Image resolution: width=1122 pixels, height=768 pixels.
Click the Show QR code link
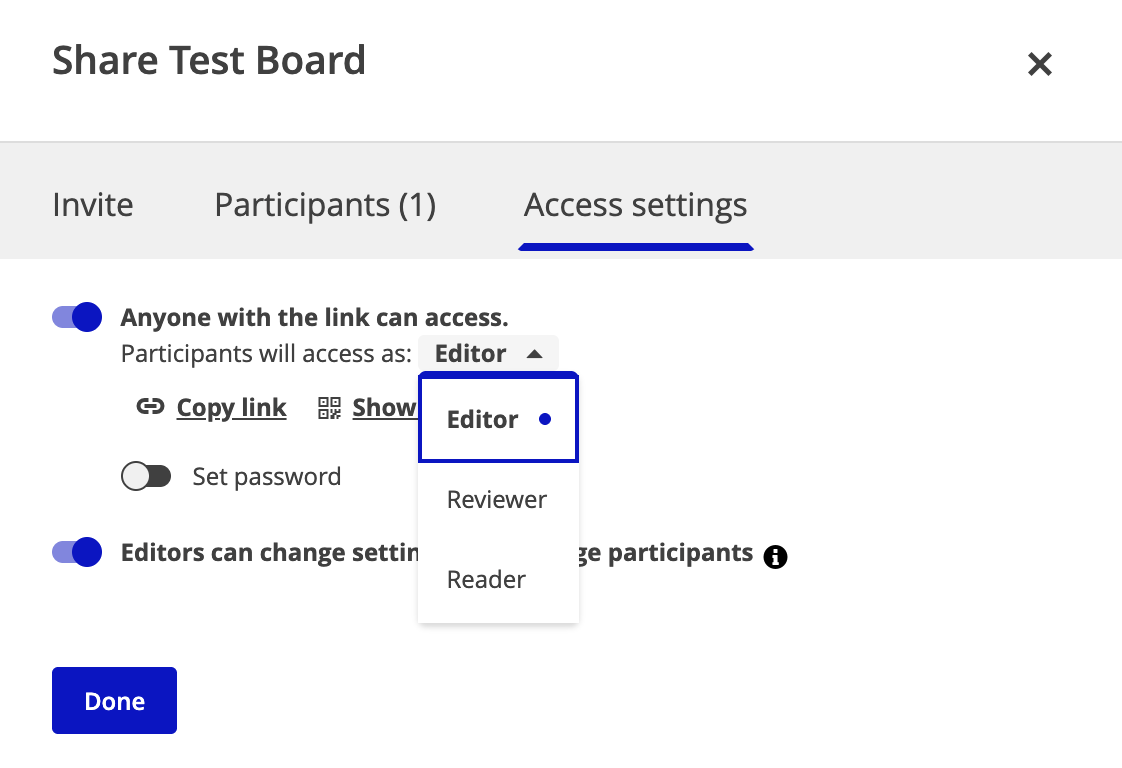[x=384, y=407]
